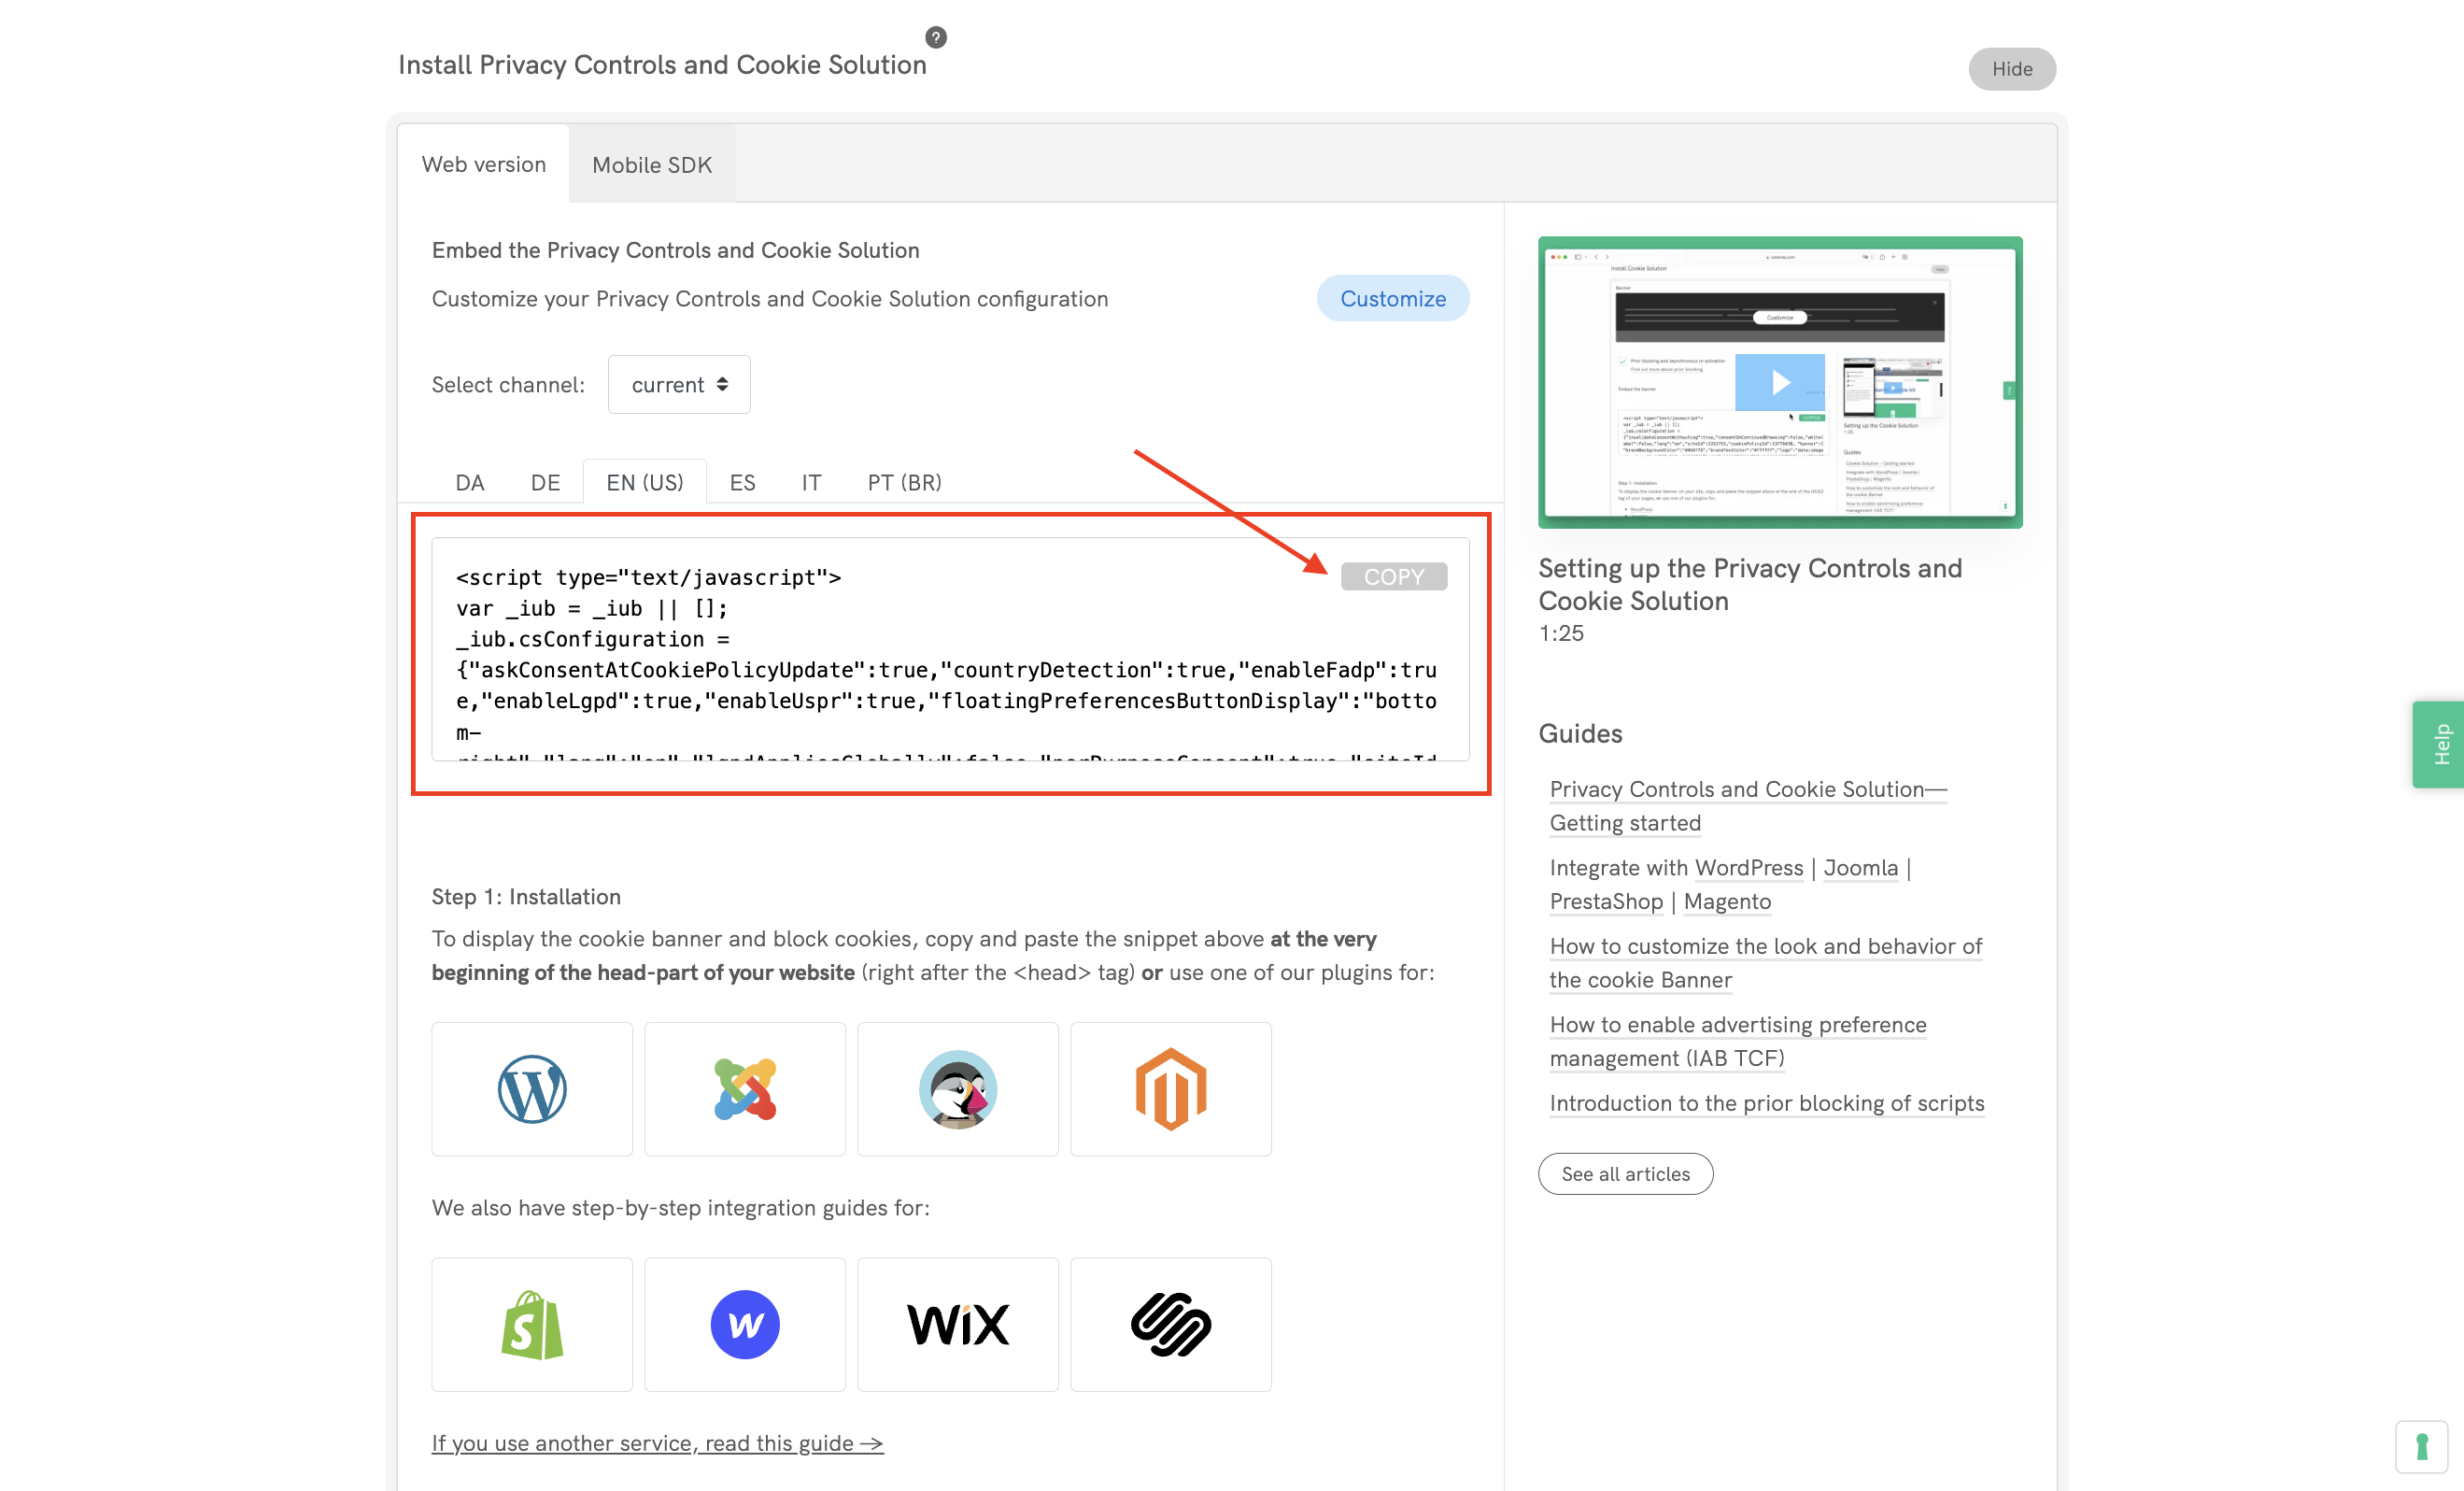Screen dimensions: 2464x1491
Task: Switch to the Web version tab
Action: point(484,164)
